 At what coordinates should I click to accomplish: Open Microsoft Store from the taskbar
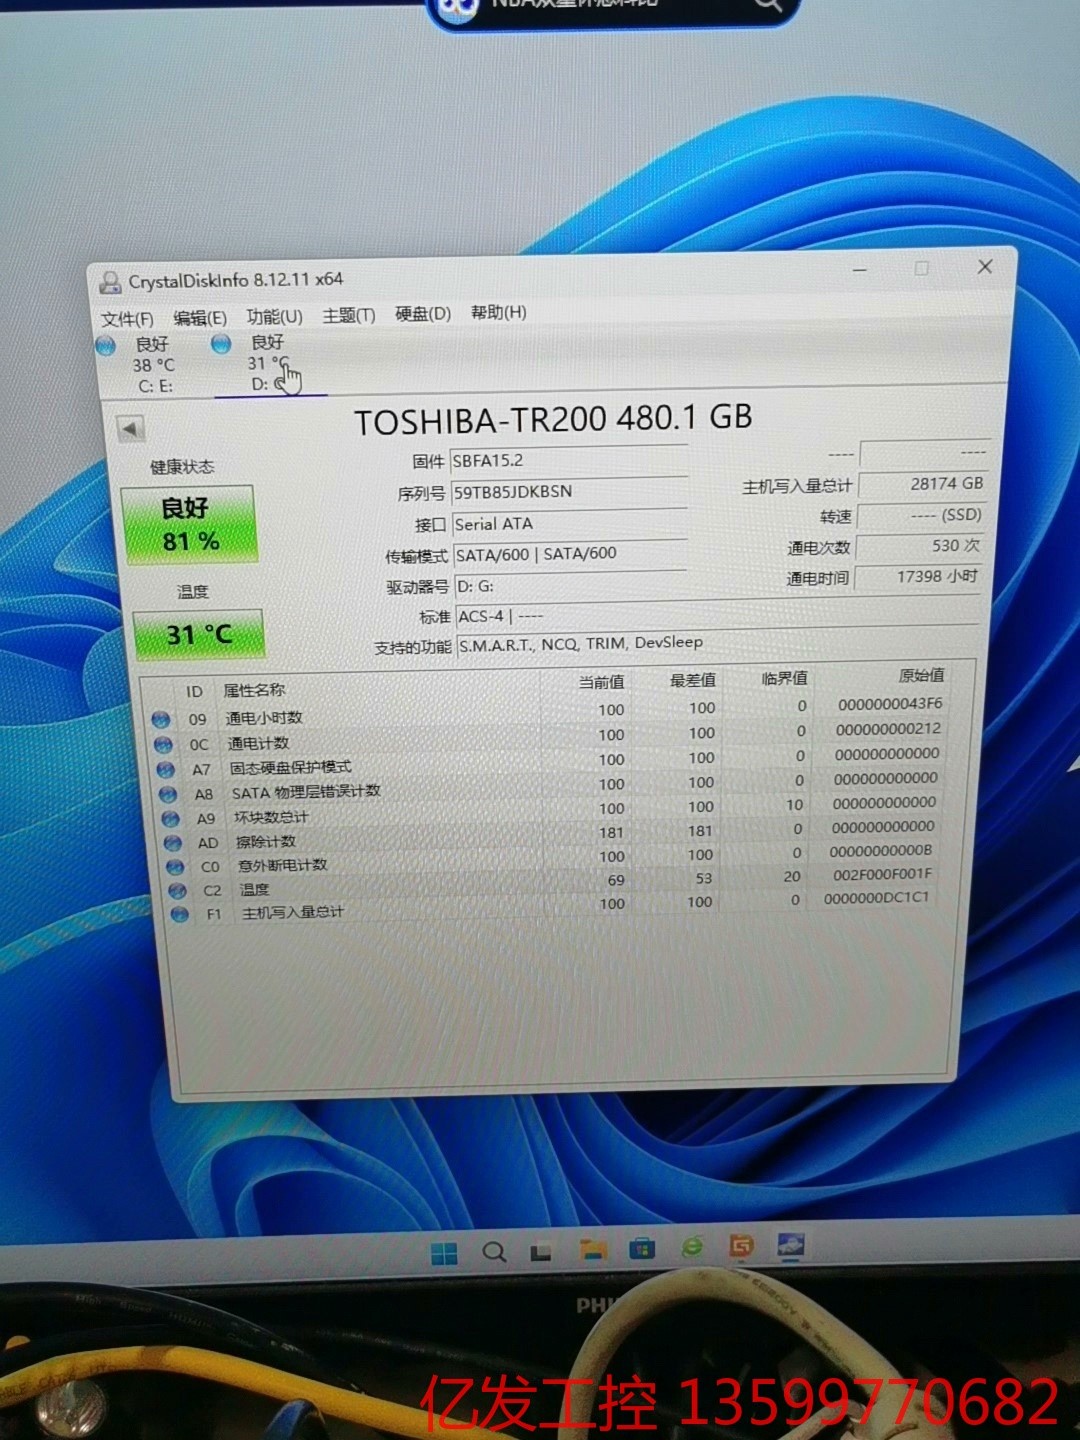pos(642,1248)
